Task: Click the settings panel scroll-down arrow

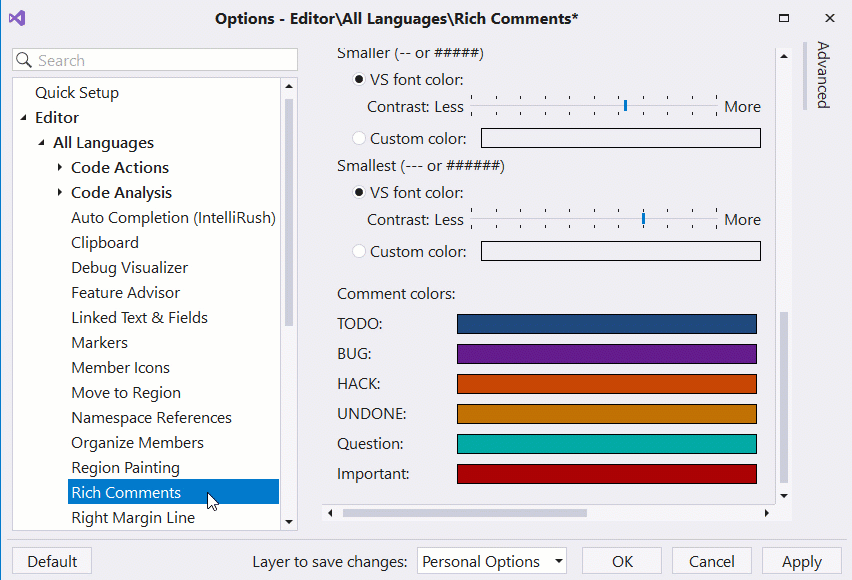Action: (x=784, y=495)
